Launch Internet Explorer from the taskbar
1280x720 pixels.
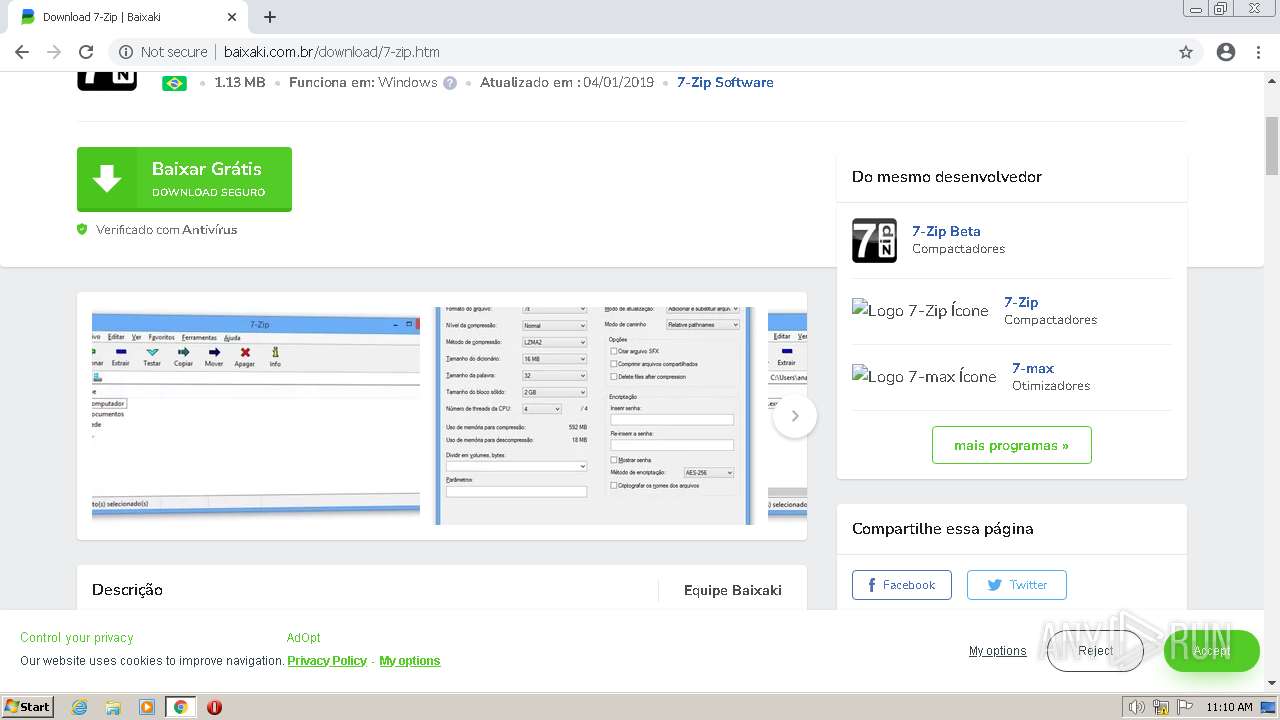(x=80, y=707)
